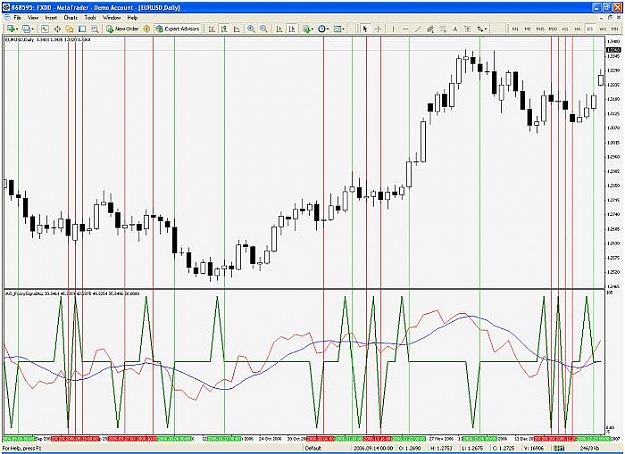625x454 pixels.
Task: Expand the Periods dropdown arrow
Action: click(328, 29)
